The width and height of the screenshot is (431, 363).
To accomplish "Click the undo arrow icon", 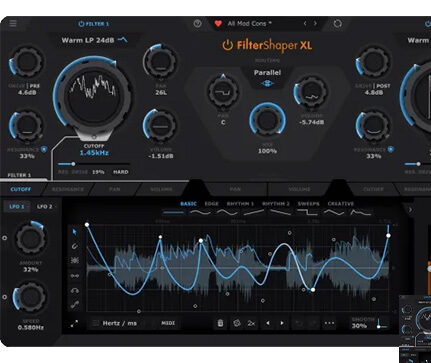I will click(x=298, y=323).
